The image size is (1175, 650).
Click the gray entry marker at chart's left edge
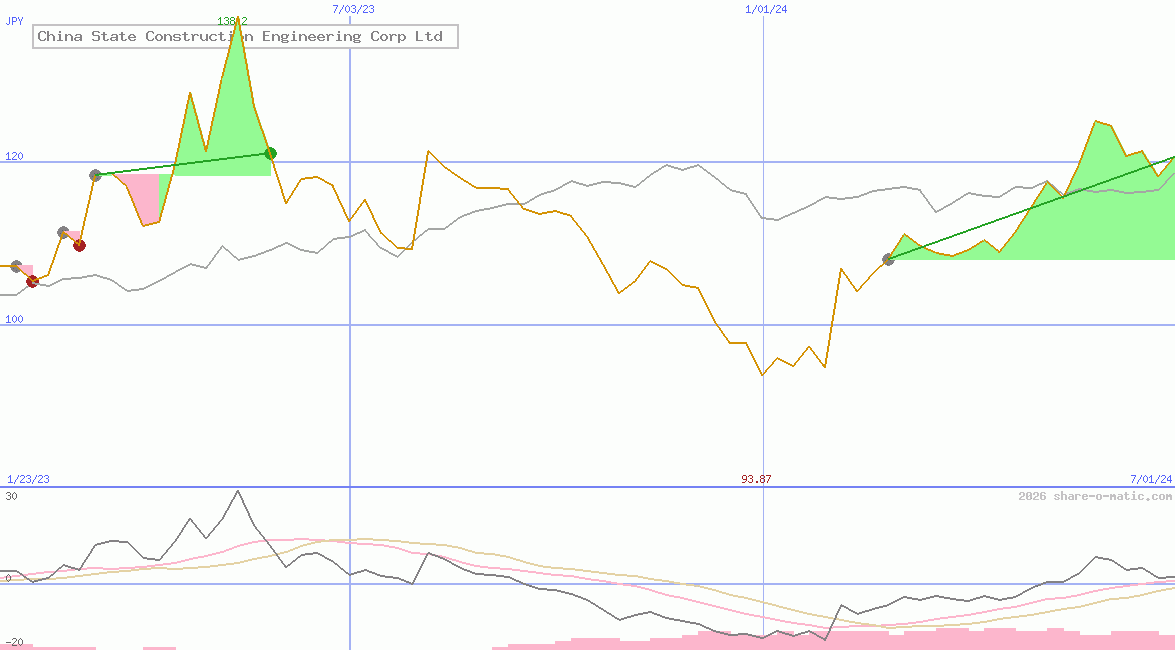(x=15, y=266)
